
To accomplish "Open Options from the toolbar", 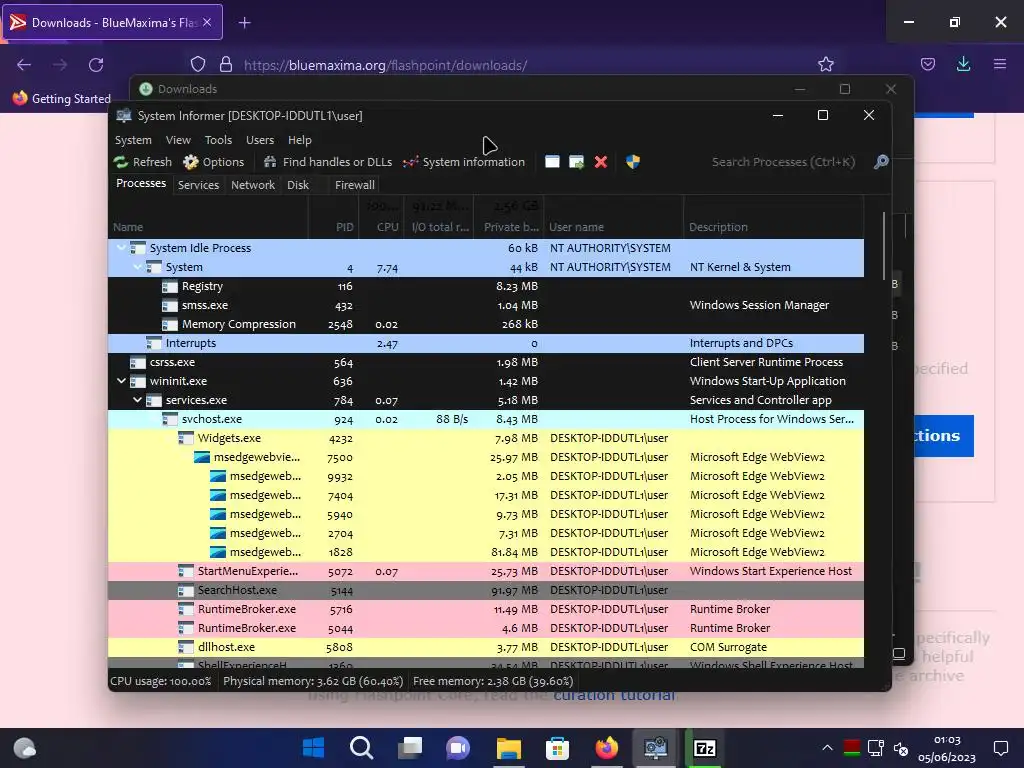I will coord(214,162).
